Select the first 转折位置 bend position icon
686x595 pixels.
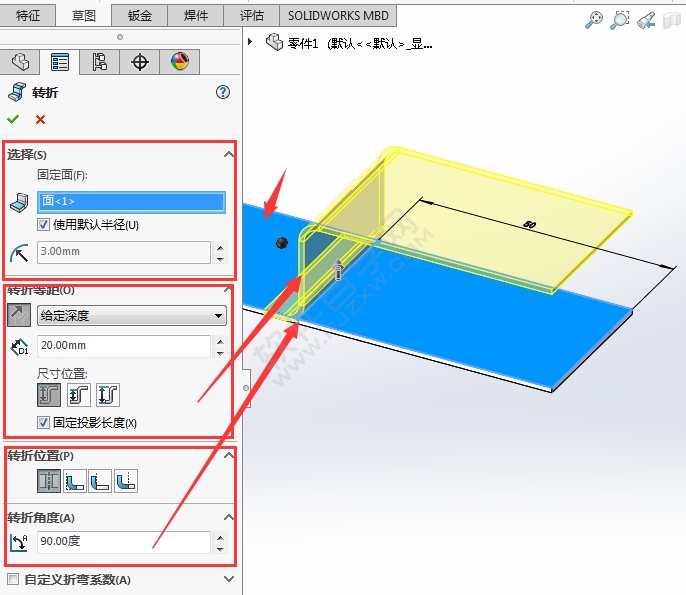coord(47,482)
